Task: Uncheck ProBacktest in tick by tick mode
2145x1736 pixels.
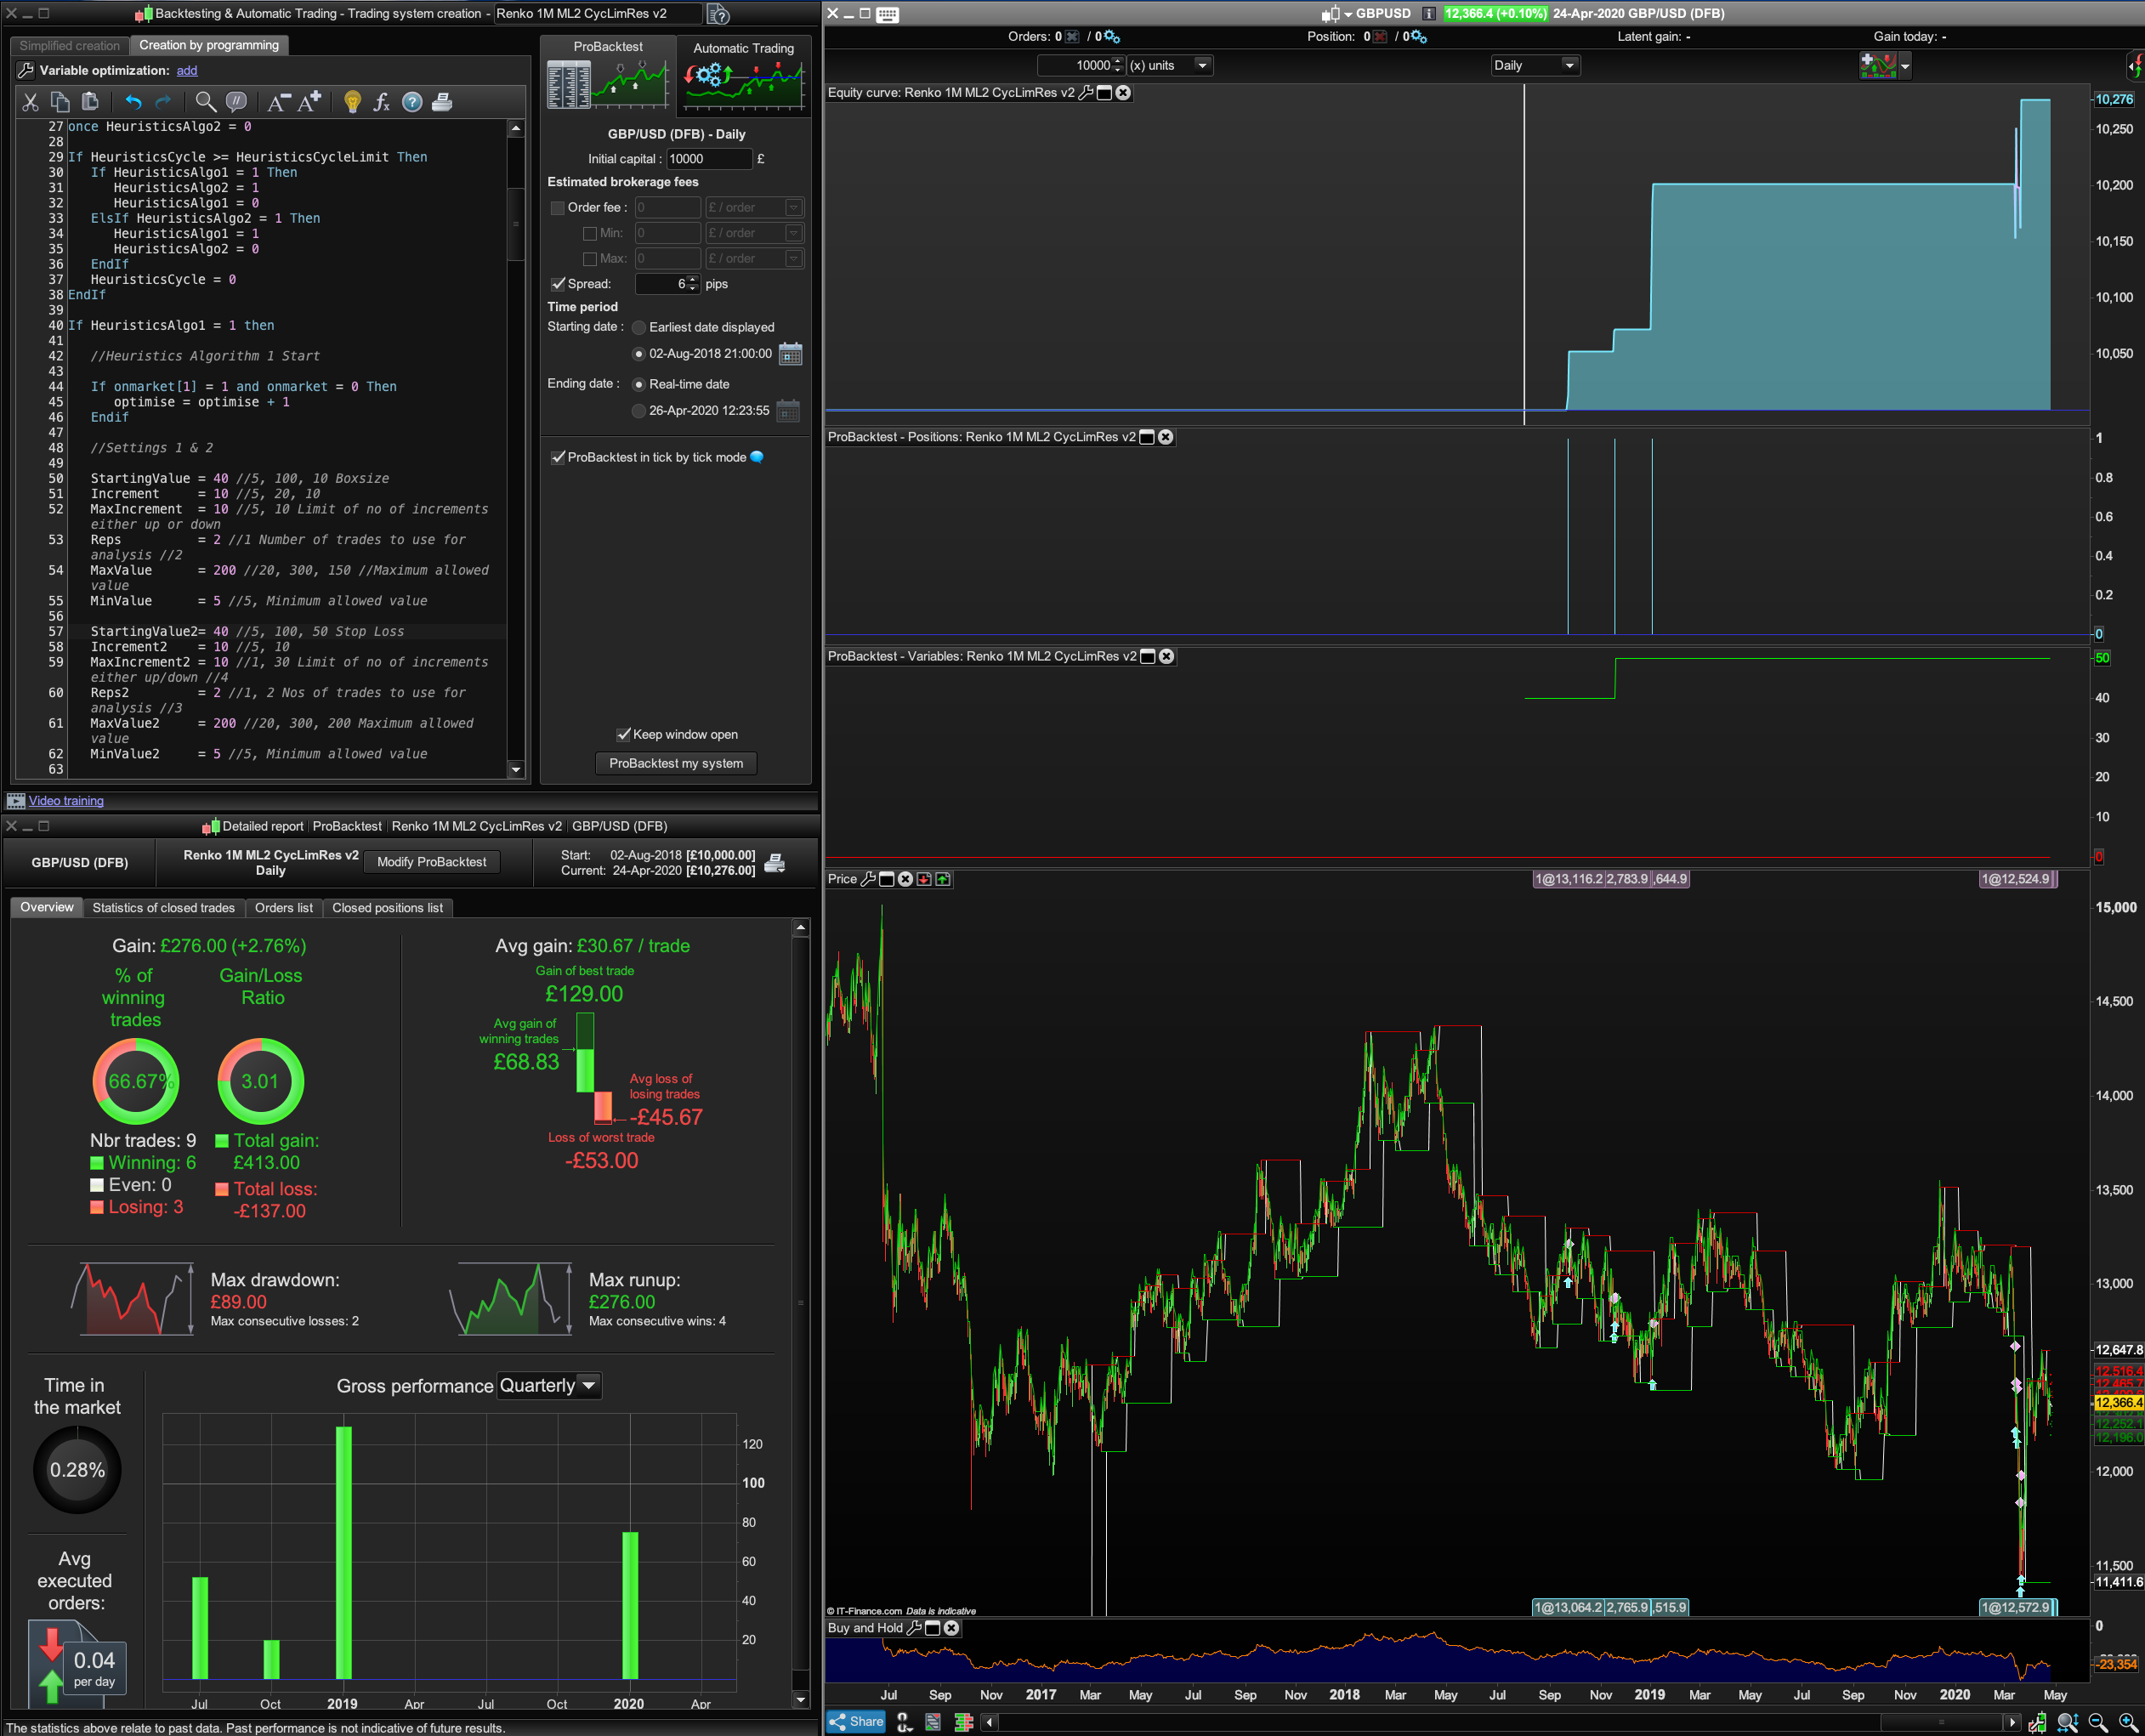Action: 558,457
